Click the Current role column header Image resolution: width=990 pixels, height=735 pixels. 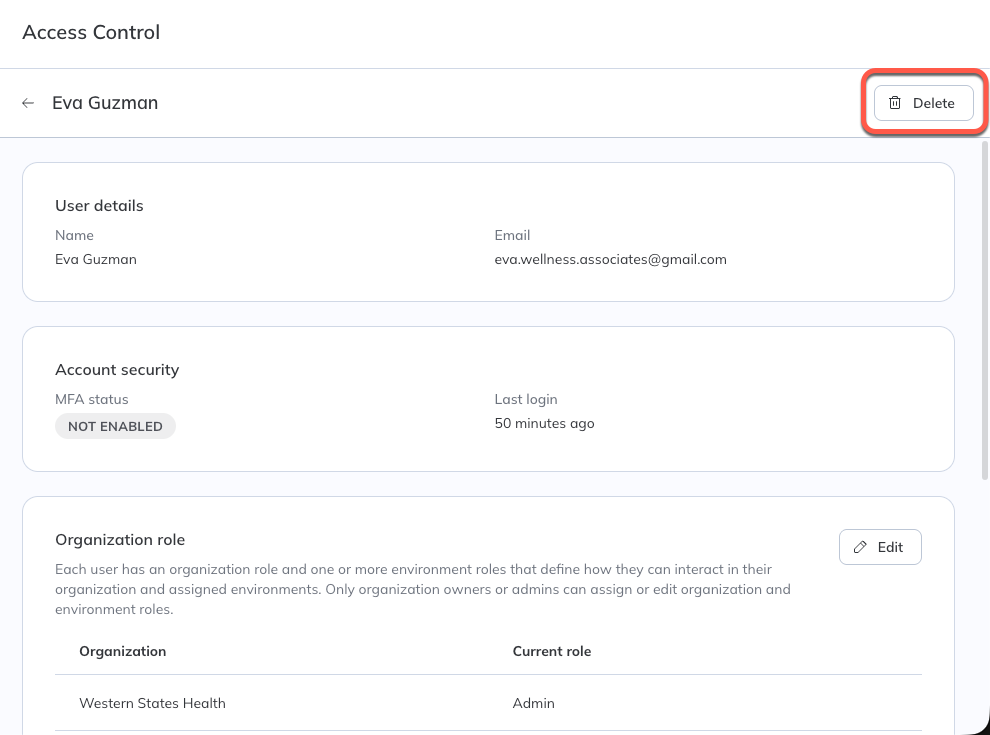[x=551, y=651]
